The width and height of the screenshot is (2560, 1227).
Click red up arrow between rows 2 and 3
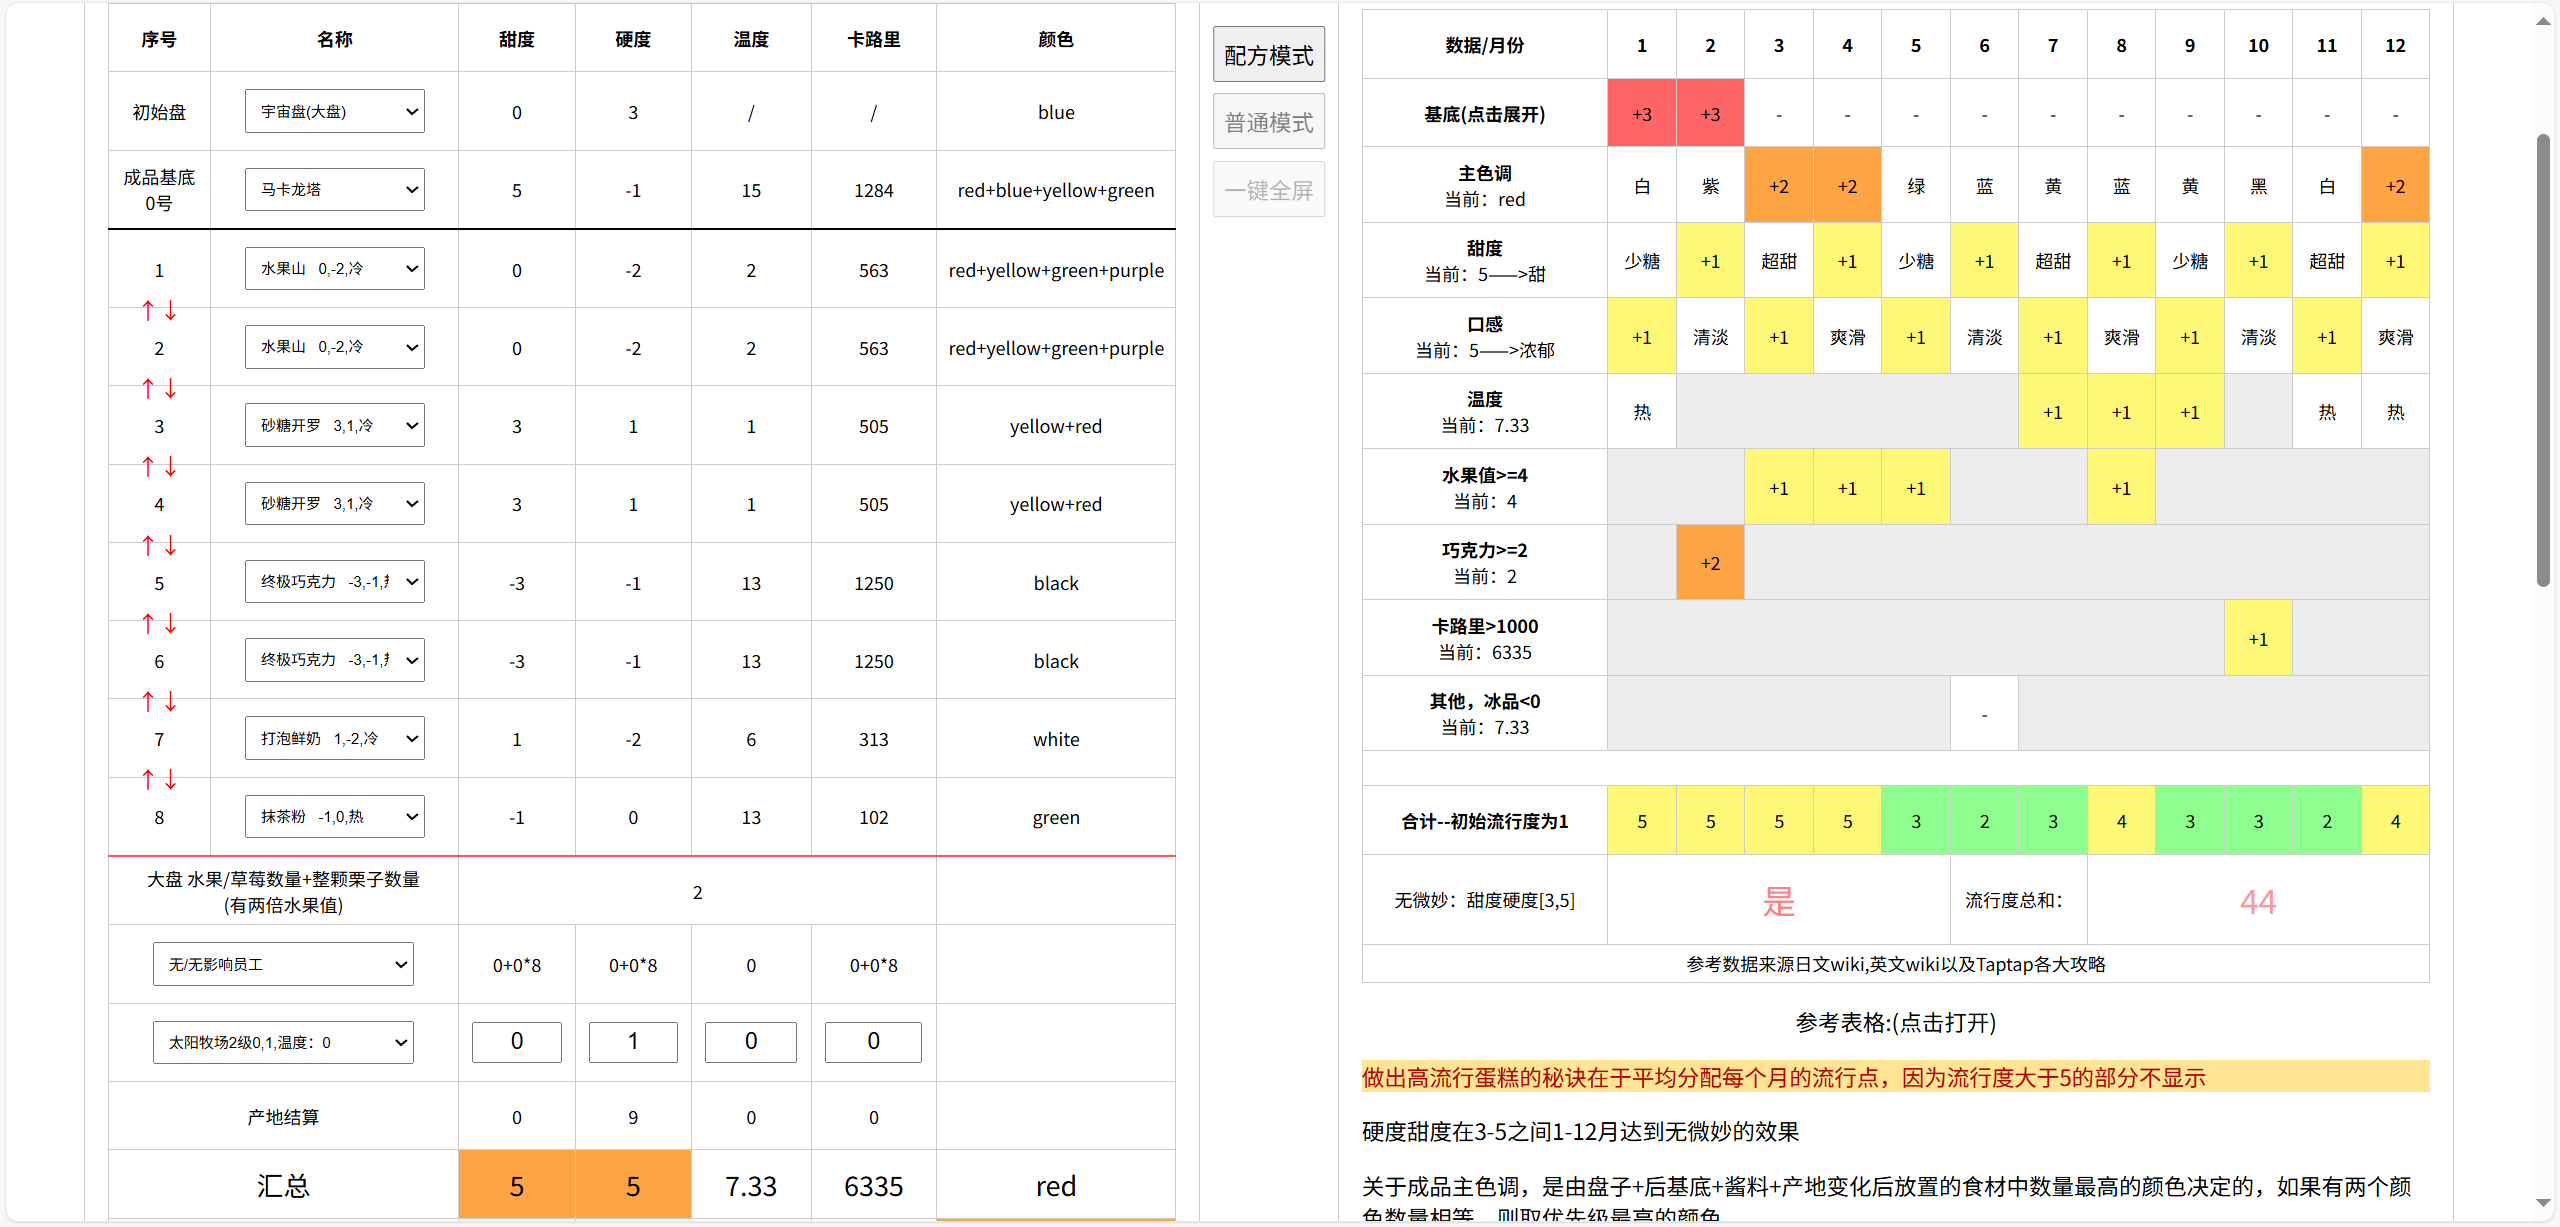point(148,389)
